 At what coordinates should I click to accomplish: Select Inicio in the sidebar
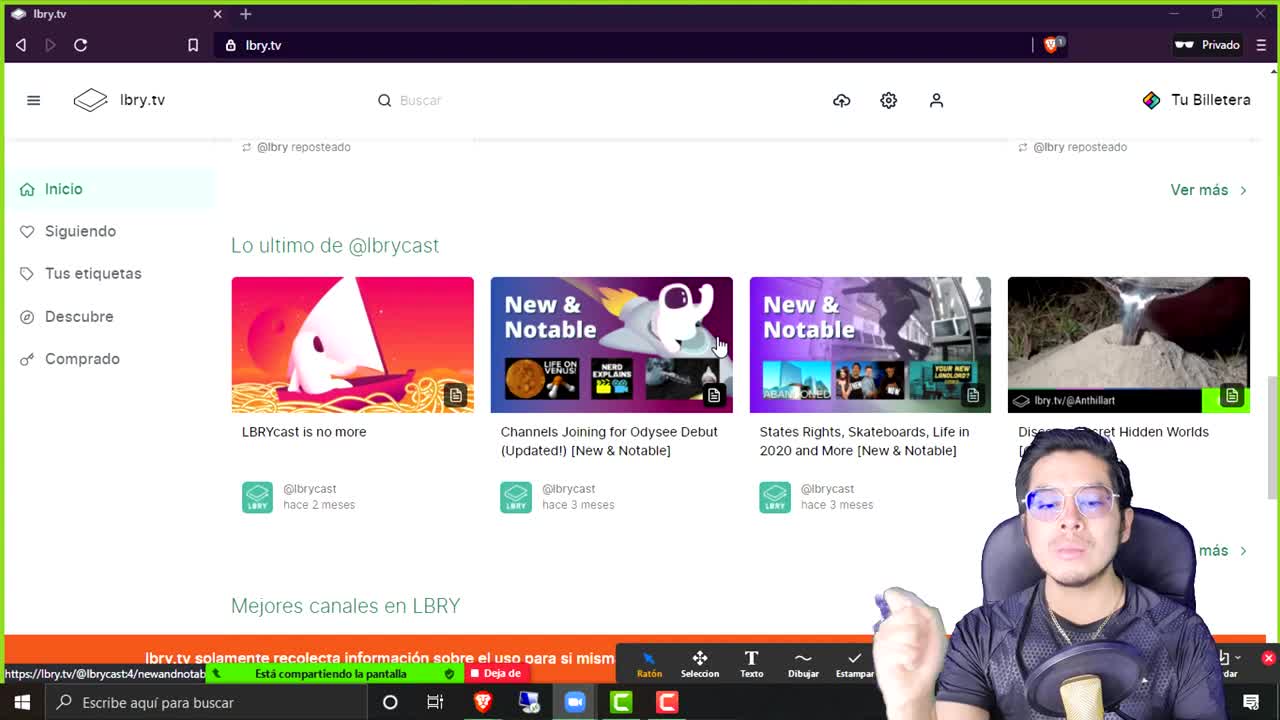109,189
